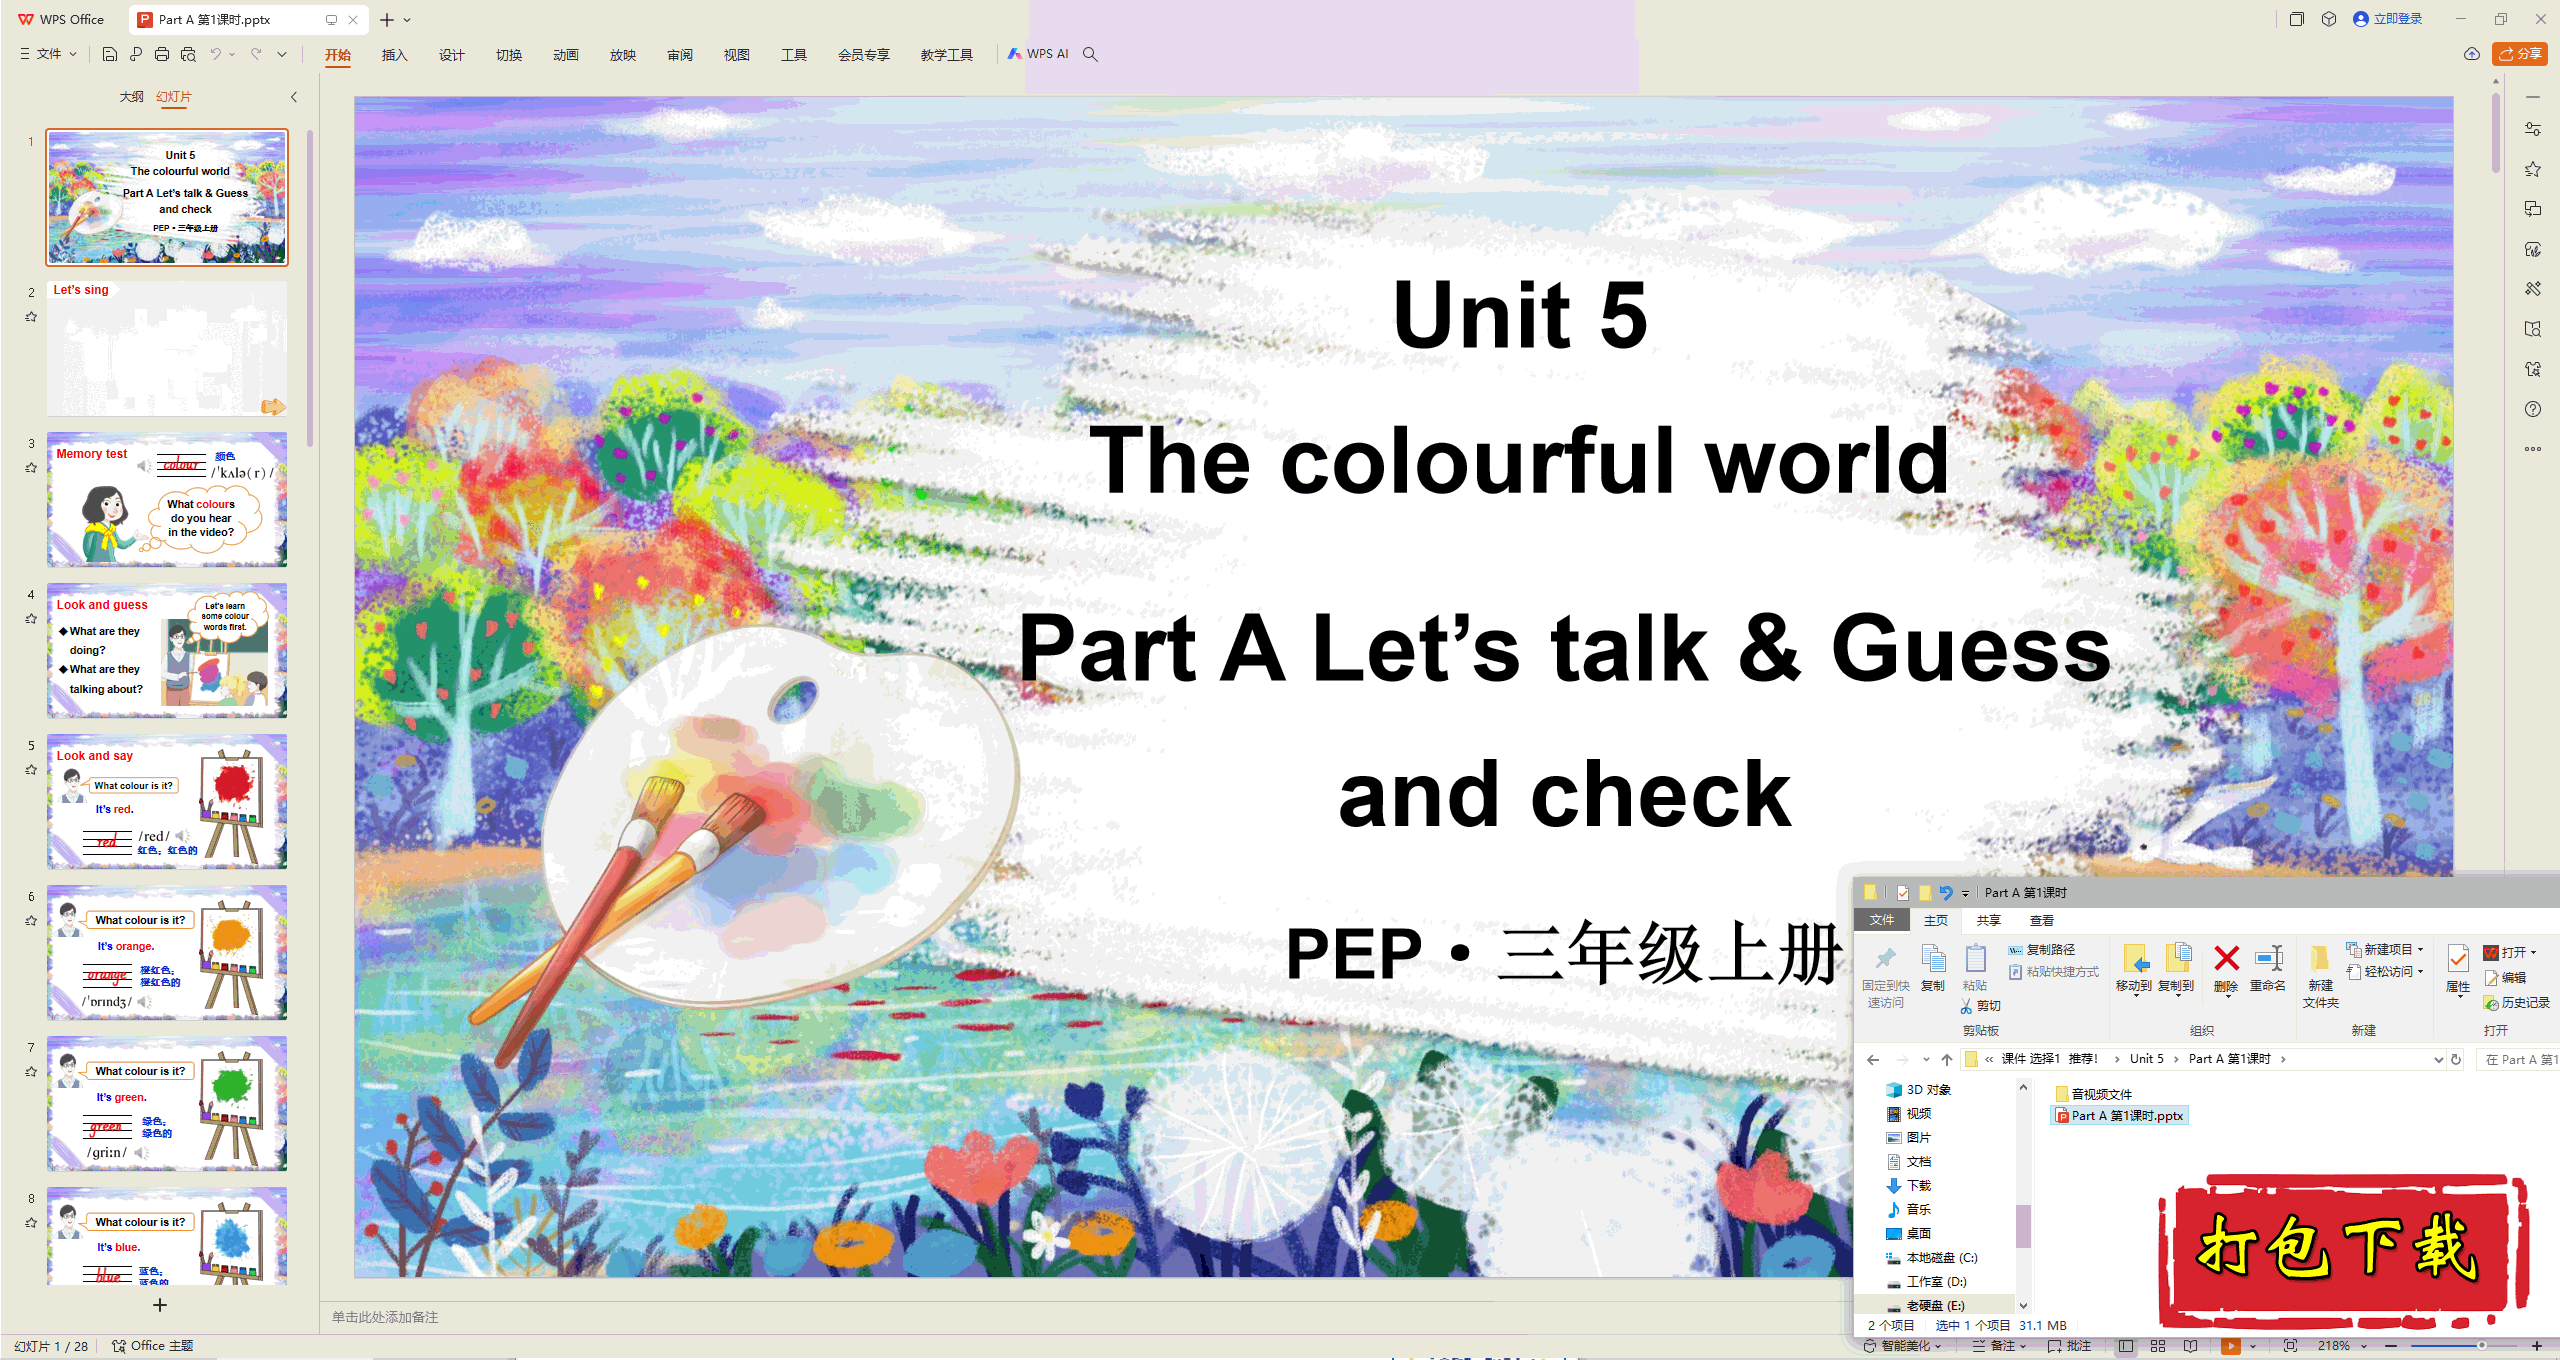
Task: Click the login (立即登录) button
Action: [x=2388, y=19]
